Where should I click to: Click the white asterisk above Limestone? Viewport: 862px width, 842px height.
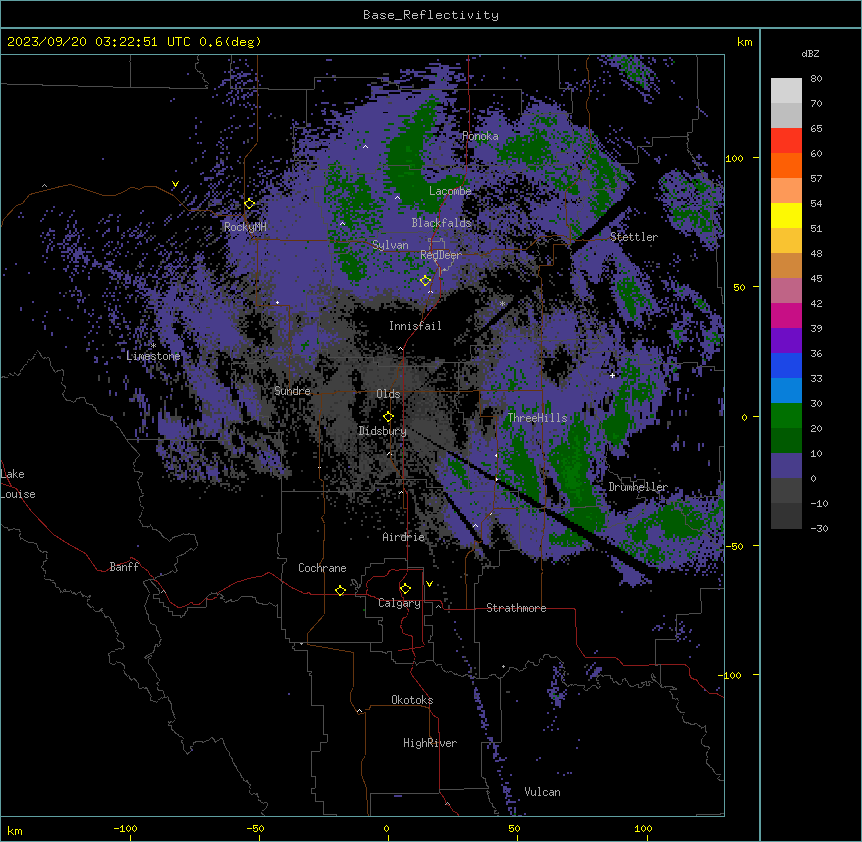[153, 346]
